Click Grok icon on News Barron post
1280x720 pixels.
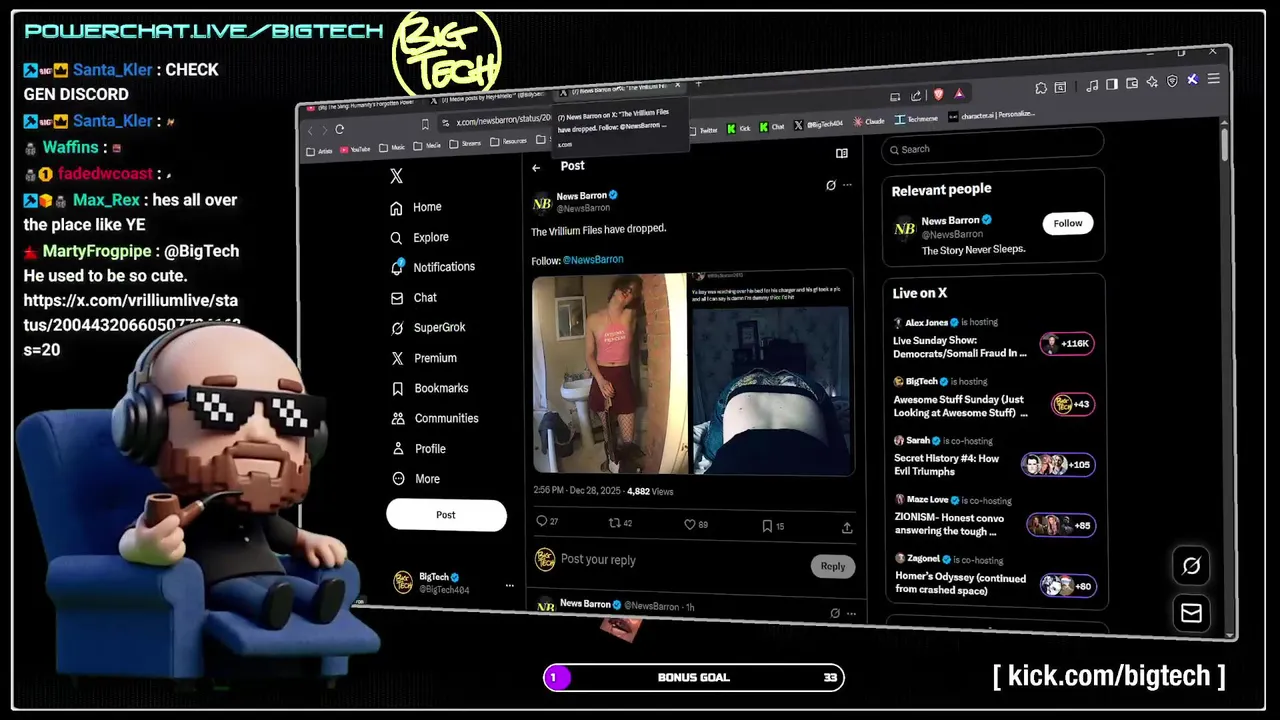[x=830, y=185]
